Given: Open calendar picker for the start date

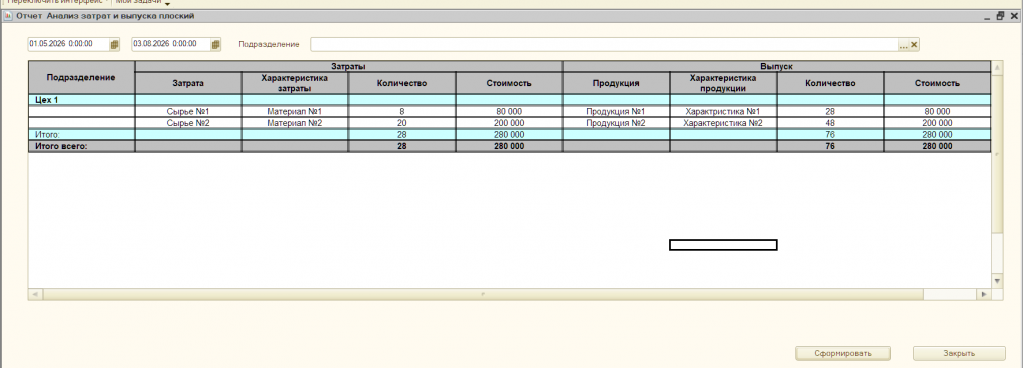Looking at the screenshot, I should coord(115,44).
